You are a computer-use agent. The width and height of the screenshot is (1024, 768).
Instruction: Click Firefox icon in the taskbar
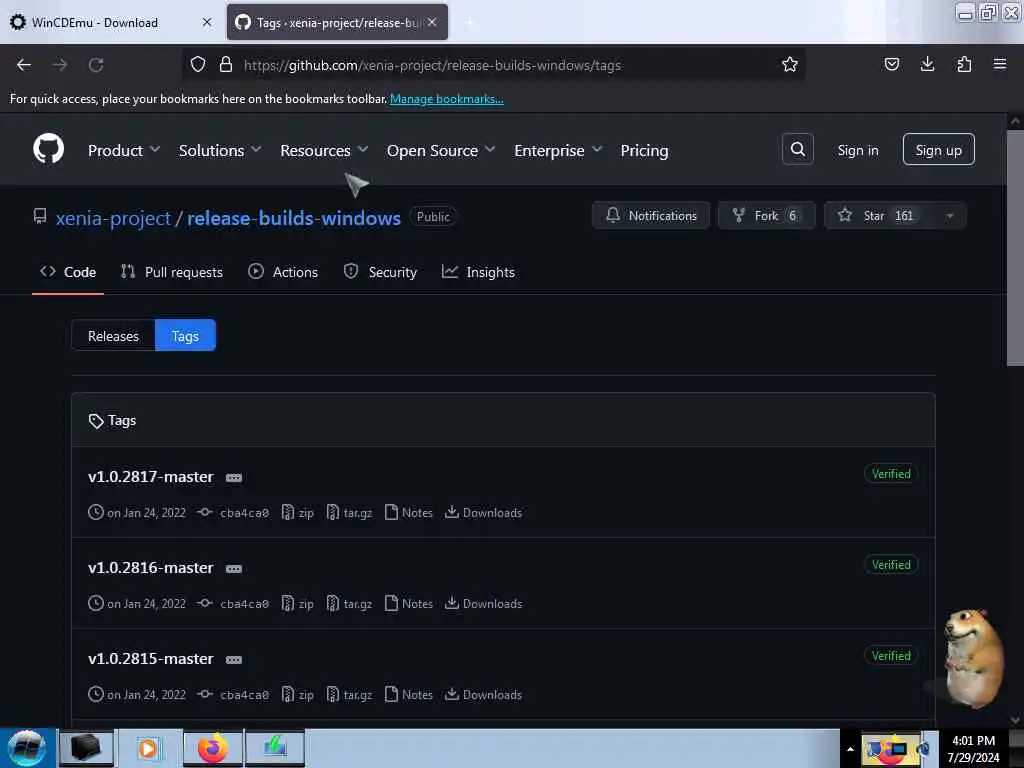pos(213,748)
